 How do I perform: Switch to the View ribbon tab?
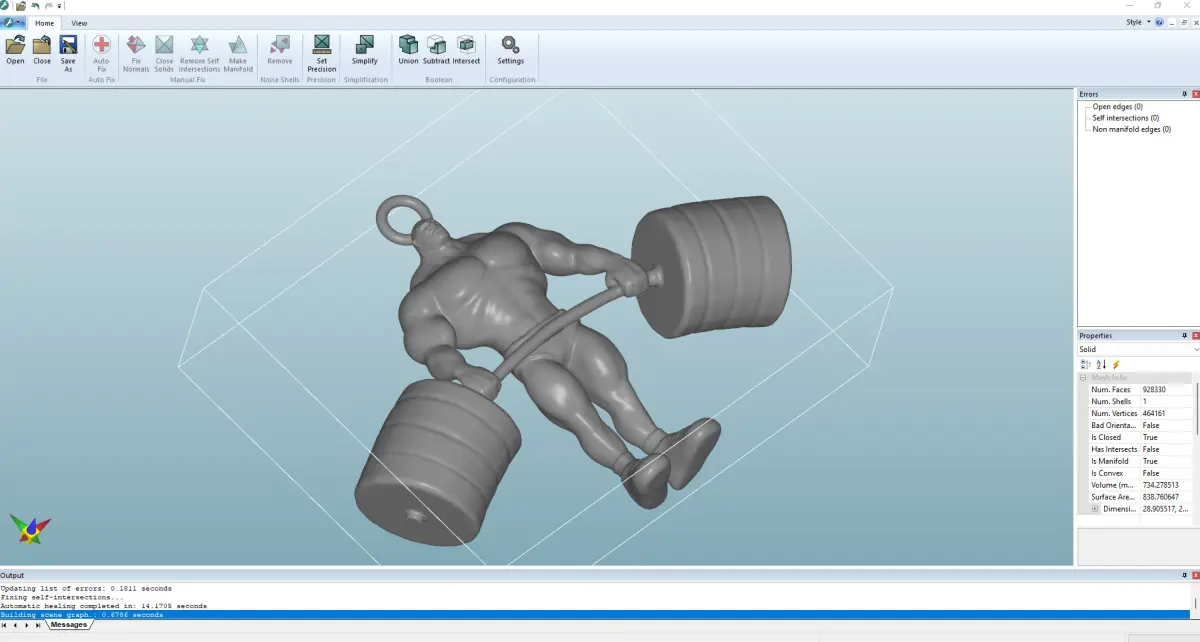[79, 23]
